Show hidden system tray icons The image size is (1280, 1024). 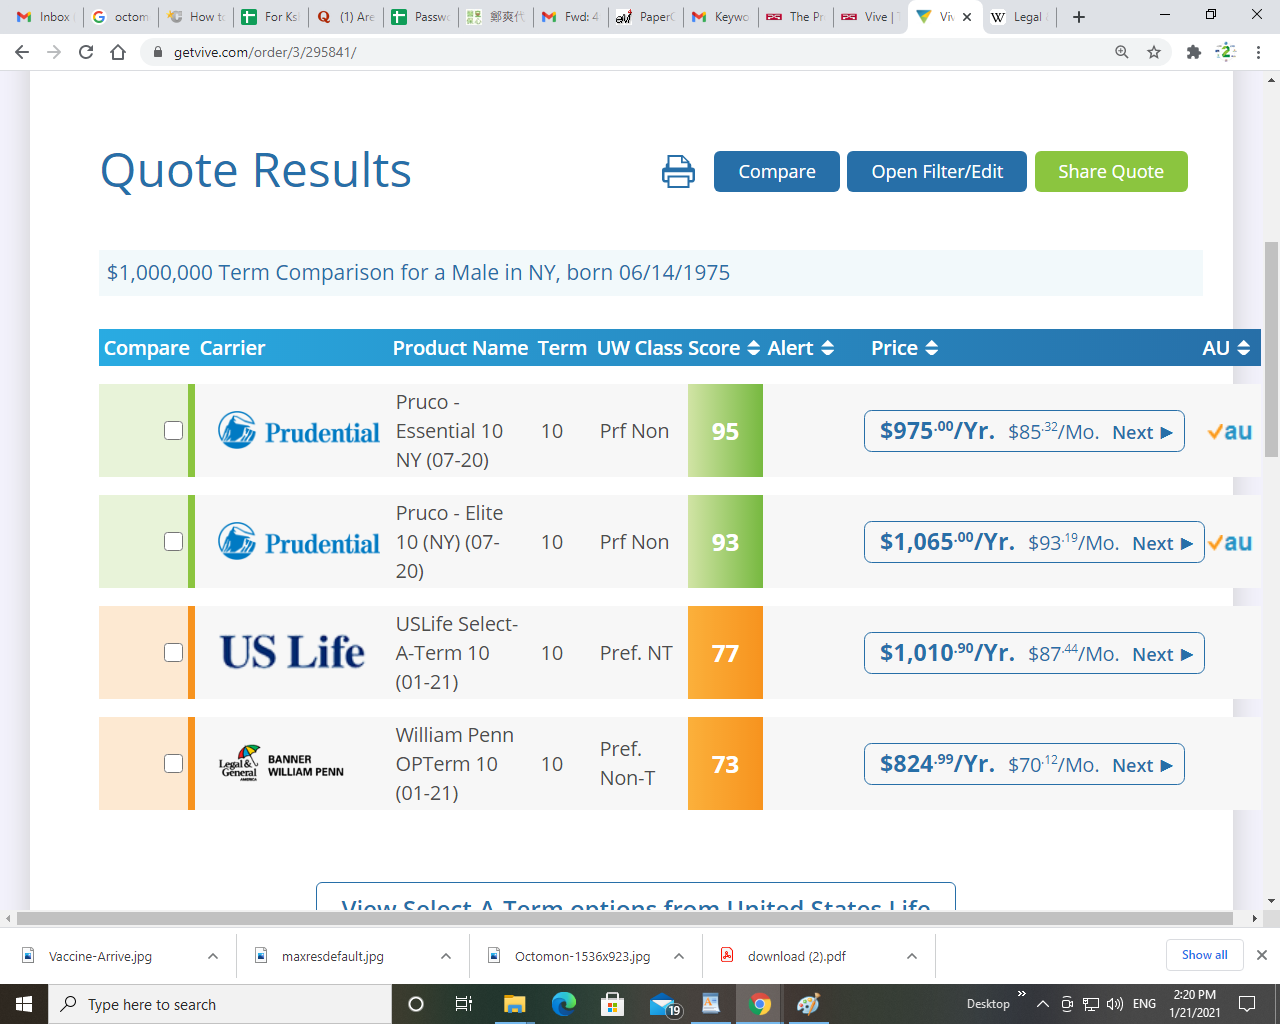(1042, 1004)
